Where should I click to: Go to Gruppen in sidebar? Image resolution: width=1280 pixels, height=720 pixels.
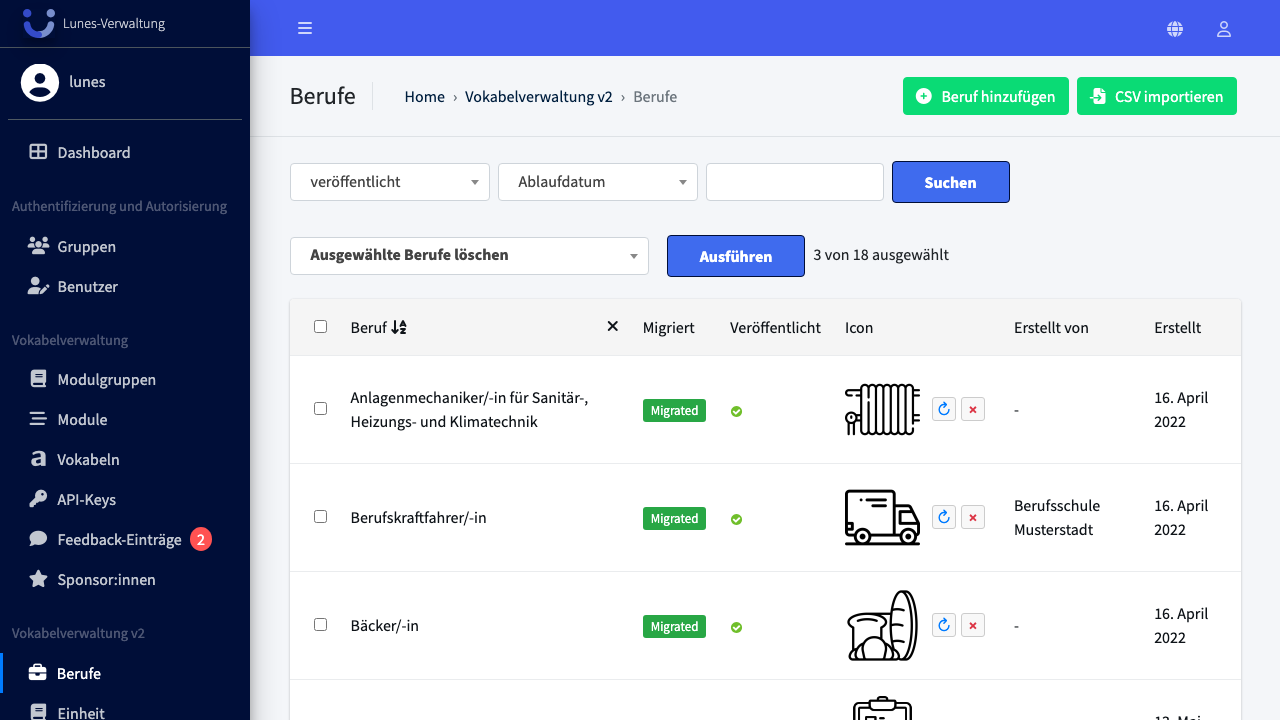pos(87,246)
